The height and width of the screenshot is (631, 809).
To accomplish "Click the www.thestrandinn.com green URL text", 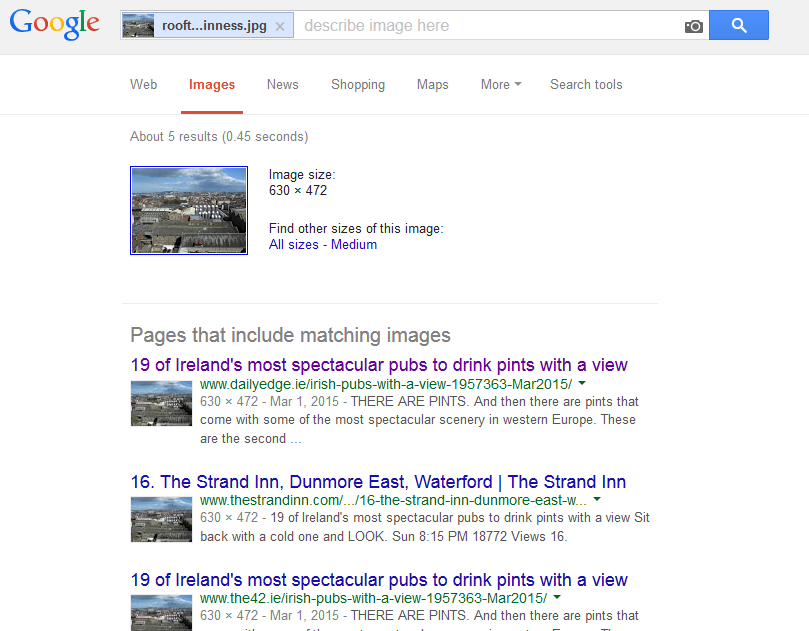I will click(393, 500).
